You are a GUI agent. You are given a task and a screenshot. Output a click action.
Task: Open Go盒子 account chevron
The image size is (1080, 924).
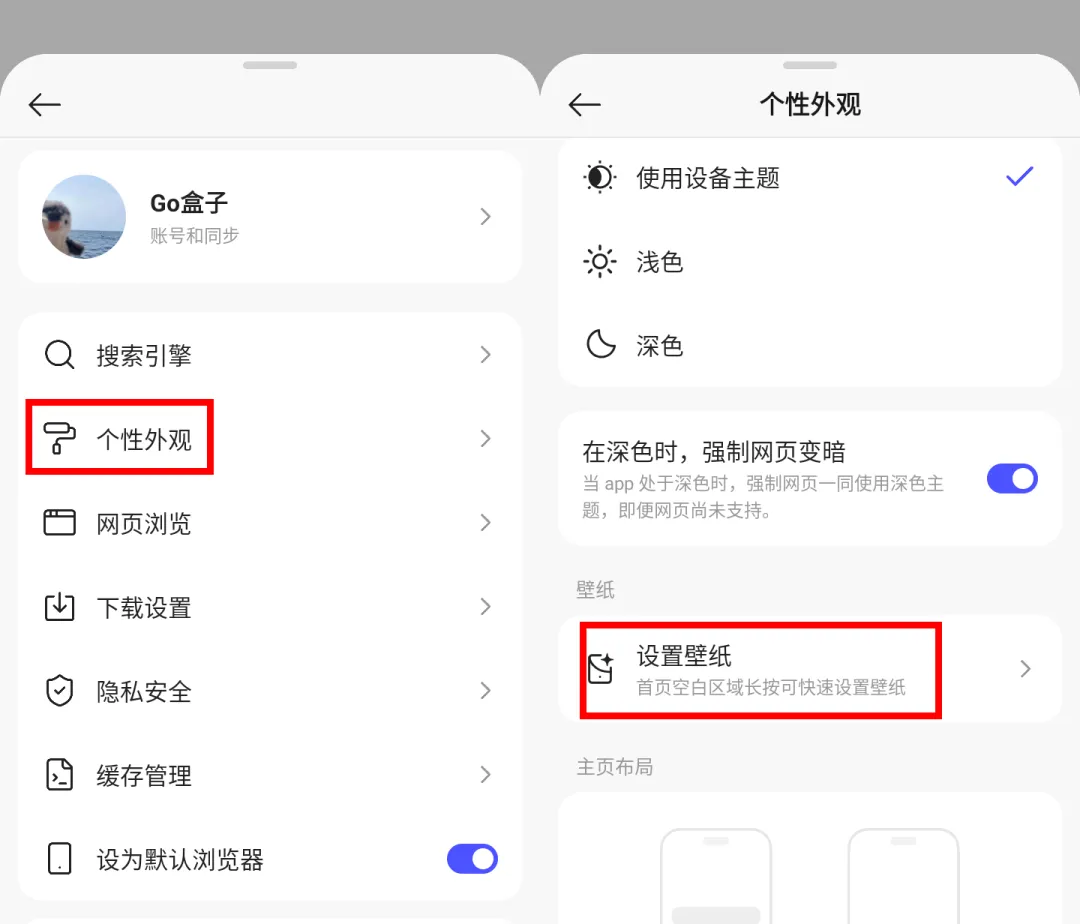(486, 217)
